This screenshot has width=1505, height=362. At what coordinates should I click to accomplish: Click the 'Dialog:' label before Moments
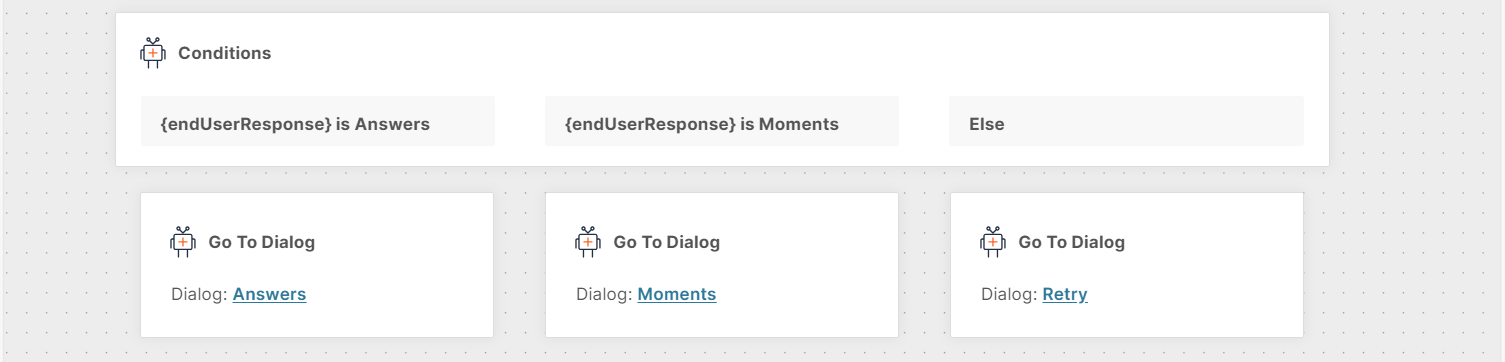[605, 294]
